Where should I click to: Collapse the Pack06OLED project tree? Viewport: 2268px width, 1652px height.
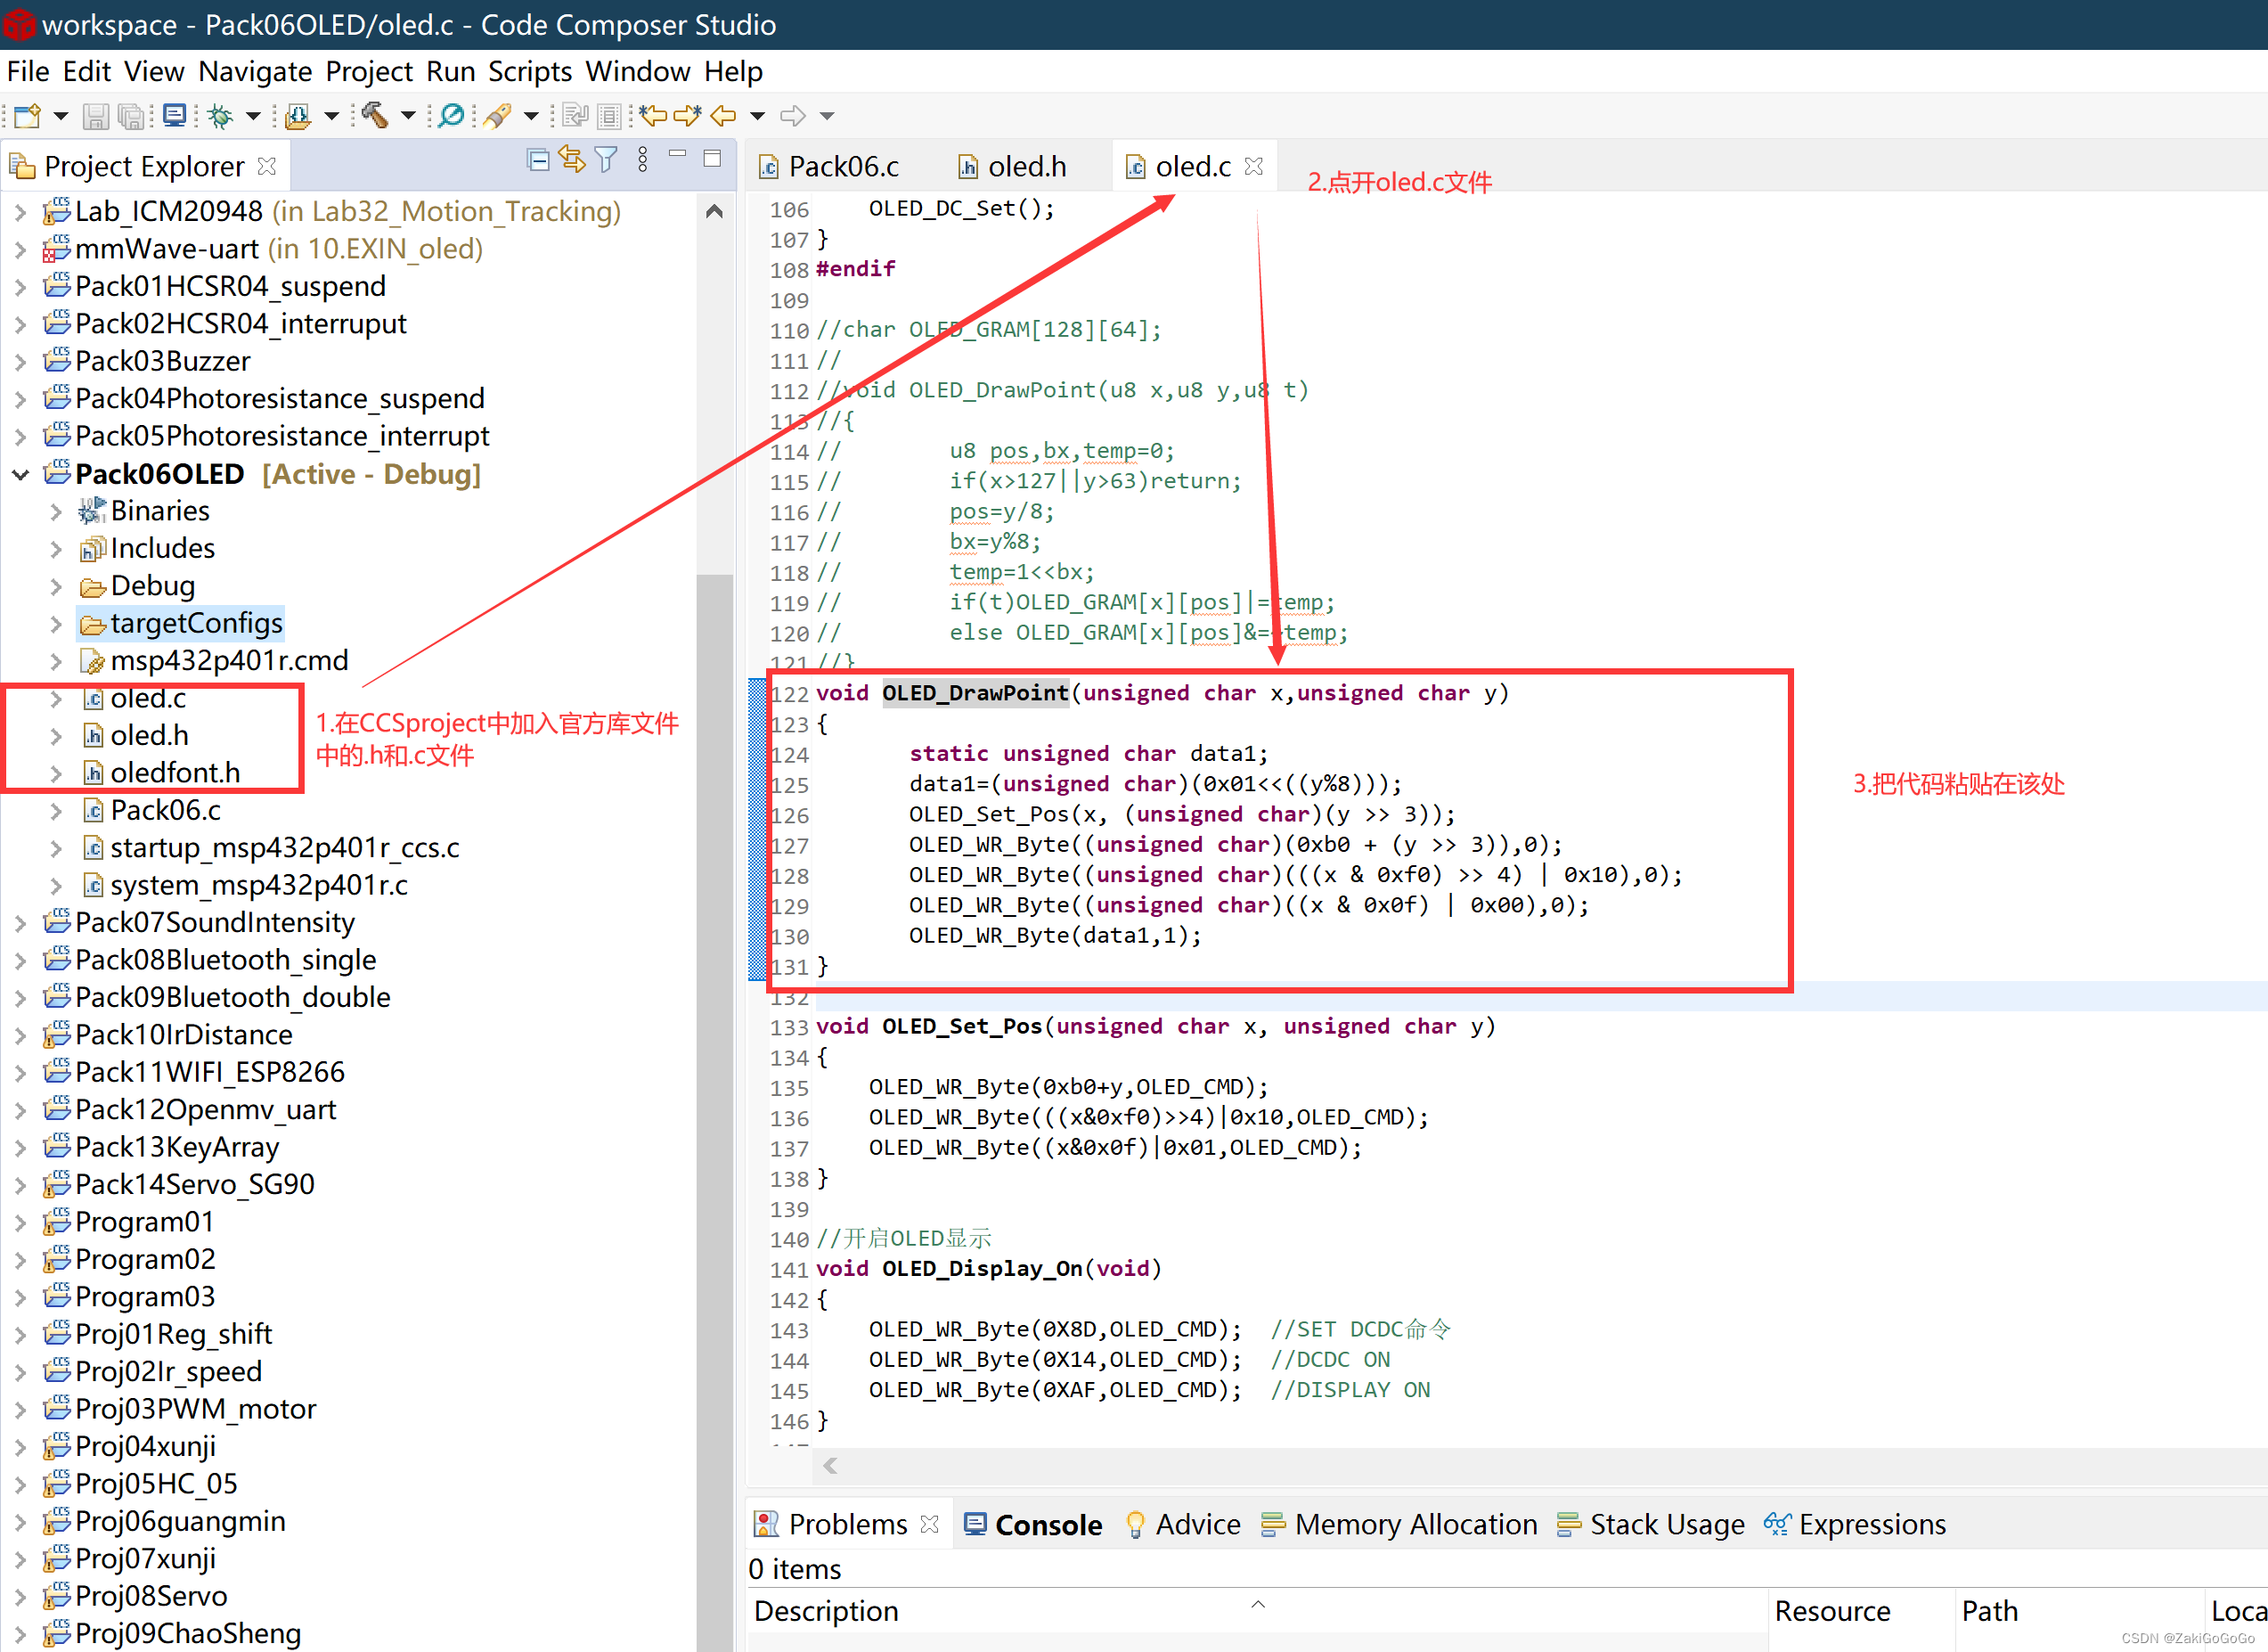20,474
